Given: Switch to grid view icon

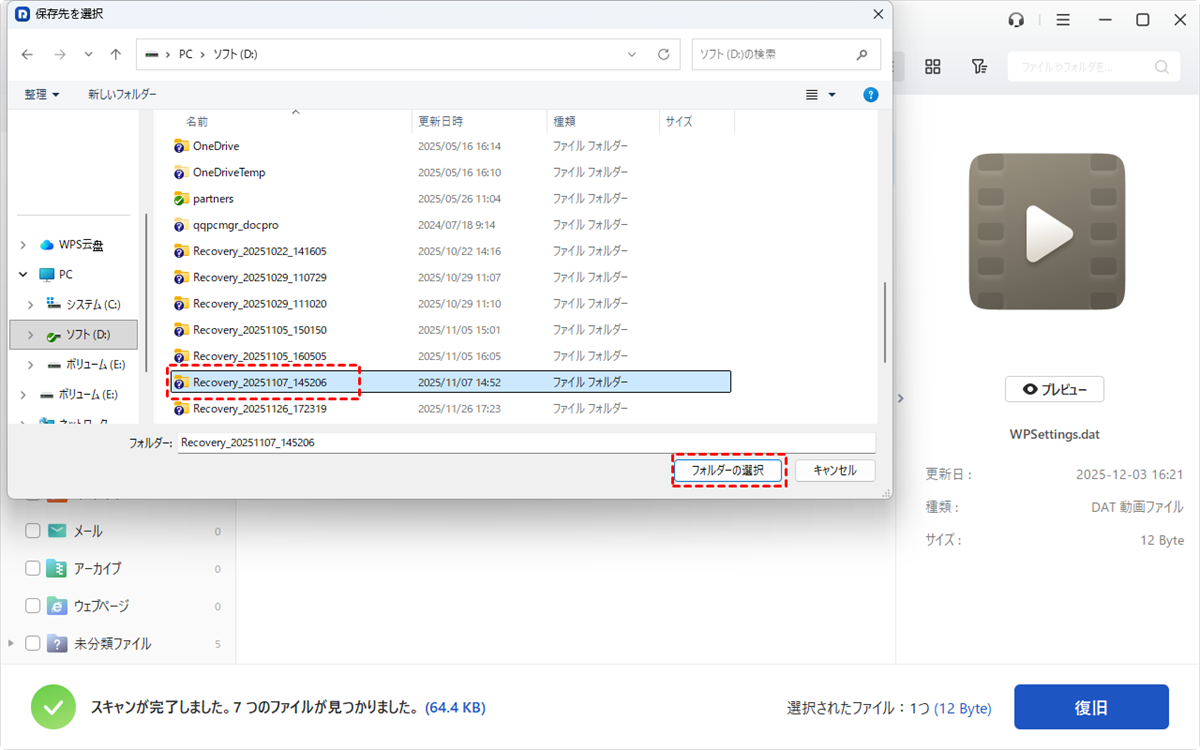Looking at the screenshot, I should [x=932, y=67].
